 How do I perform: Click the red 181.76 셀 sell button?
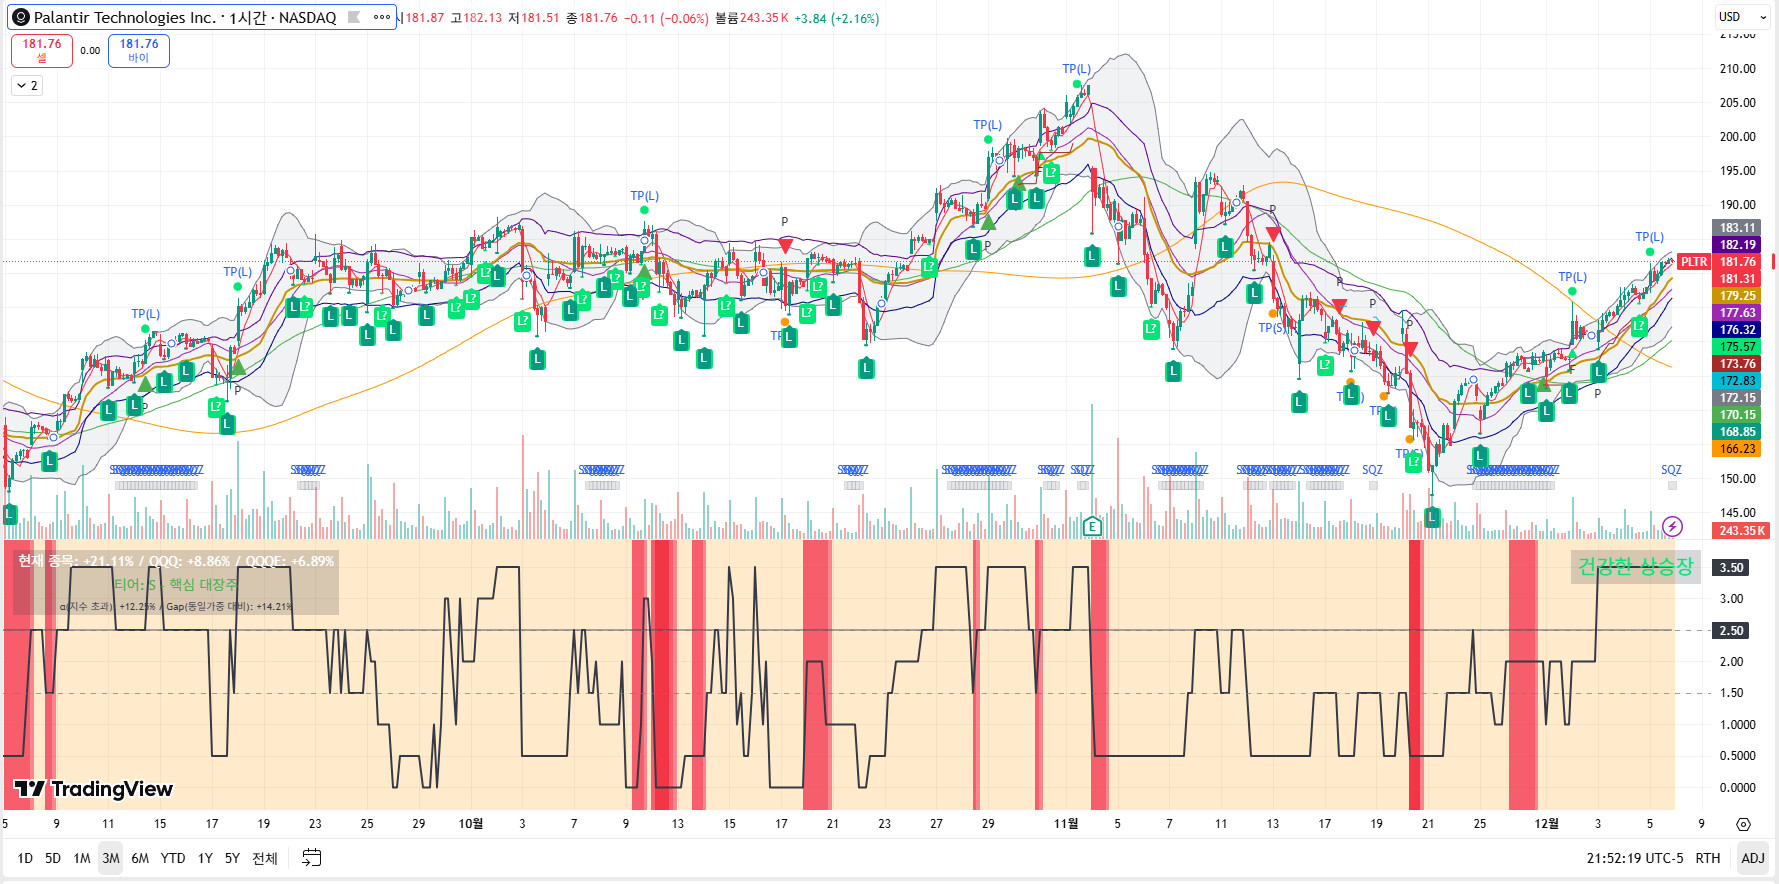click(42, 50)
